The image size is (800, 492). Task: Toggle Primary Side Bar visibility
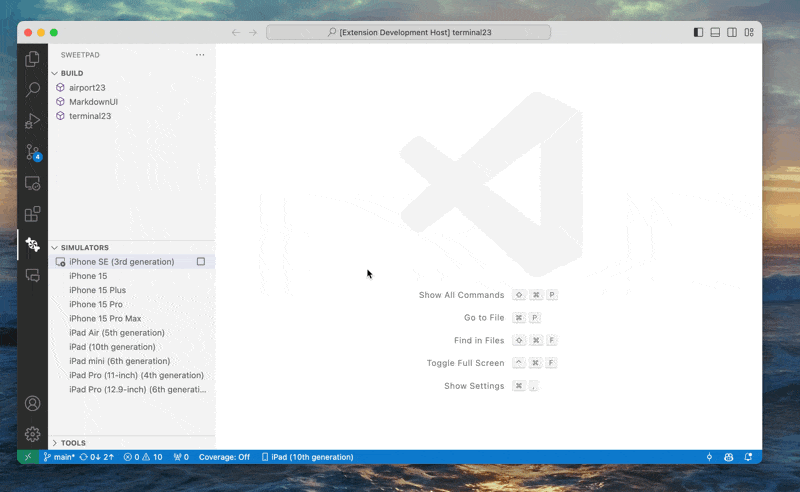pyautogui.click(x=698, y=32)
